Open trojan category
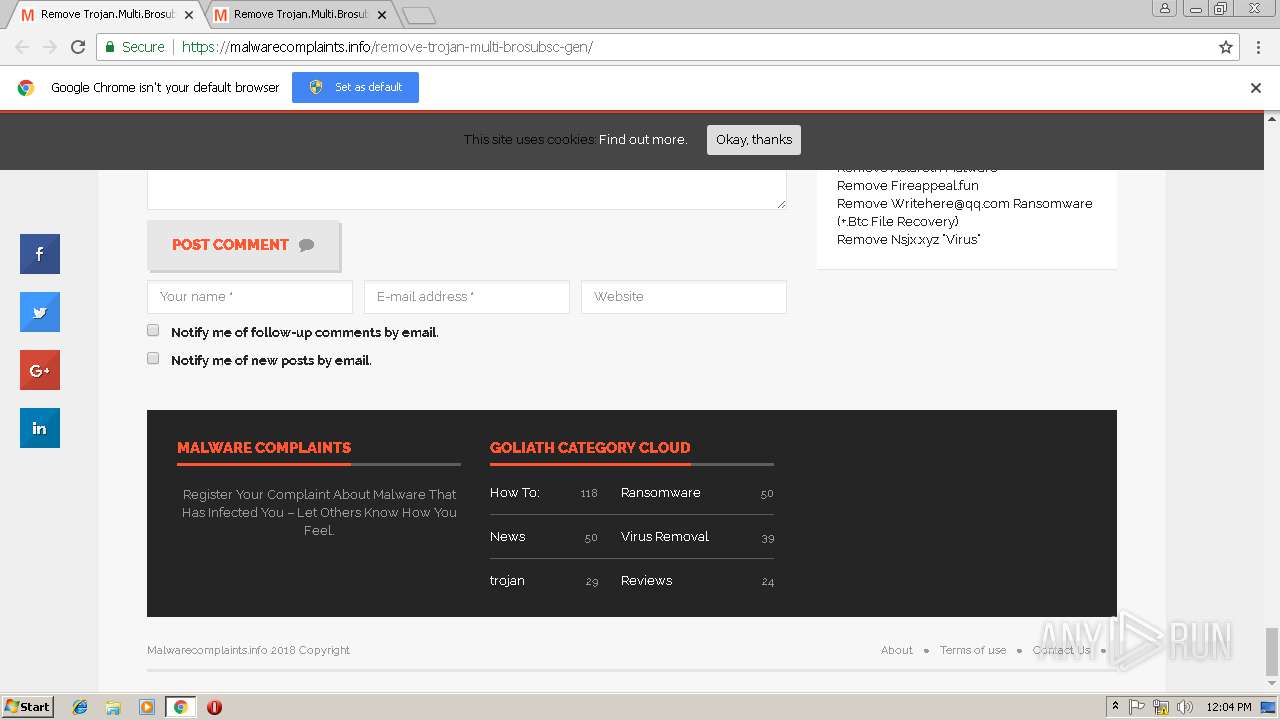1280x720 pixels. click(x=507, y=581)
